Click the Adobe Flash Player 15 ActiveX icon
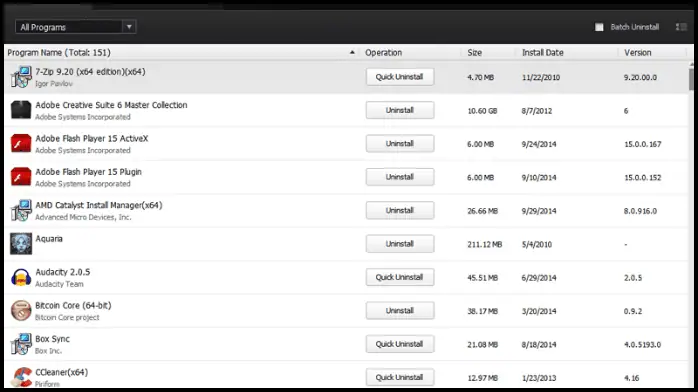Image resolution: width=698 pixels, height=392 pixels. [21, 144]
